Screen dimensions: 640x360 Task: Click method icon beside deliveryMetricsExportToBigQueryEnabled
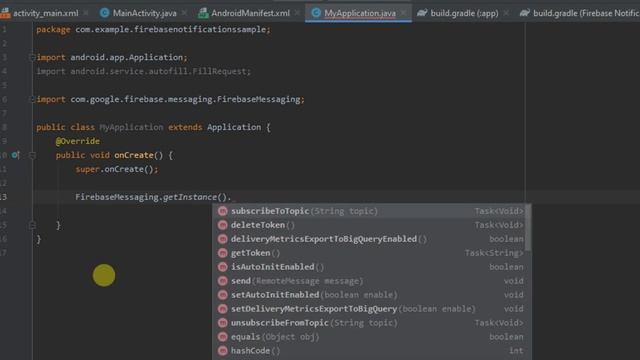click(222, 239)
